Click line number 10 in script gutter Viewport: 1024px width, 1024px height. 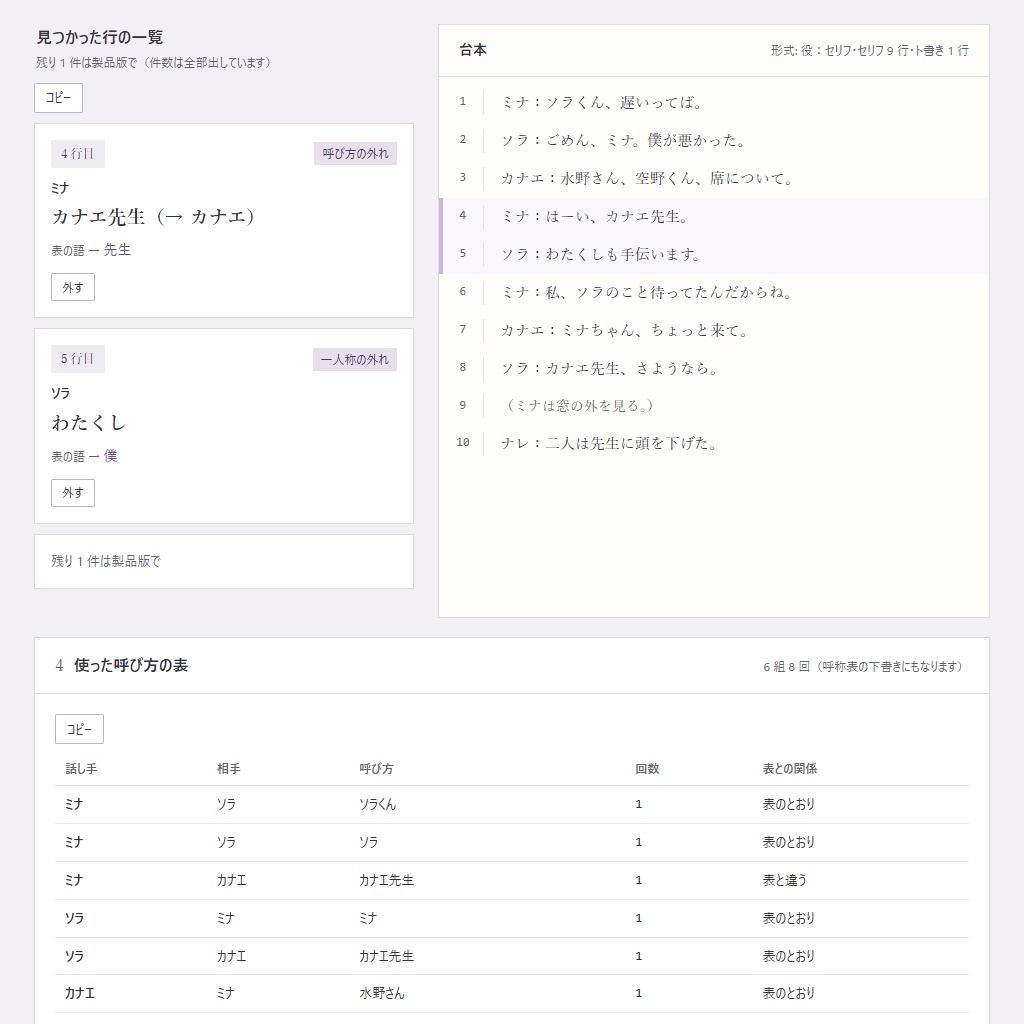click(462, 442)
